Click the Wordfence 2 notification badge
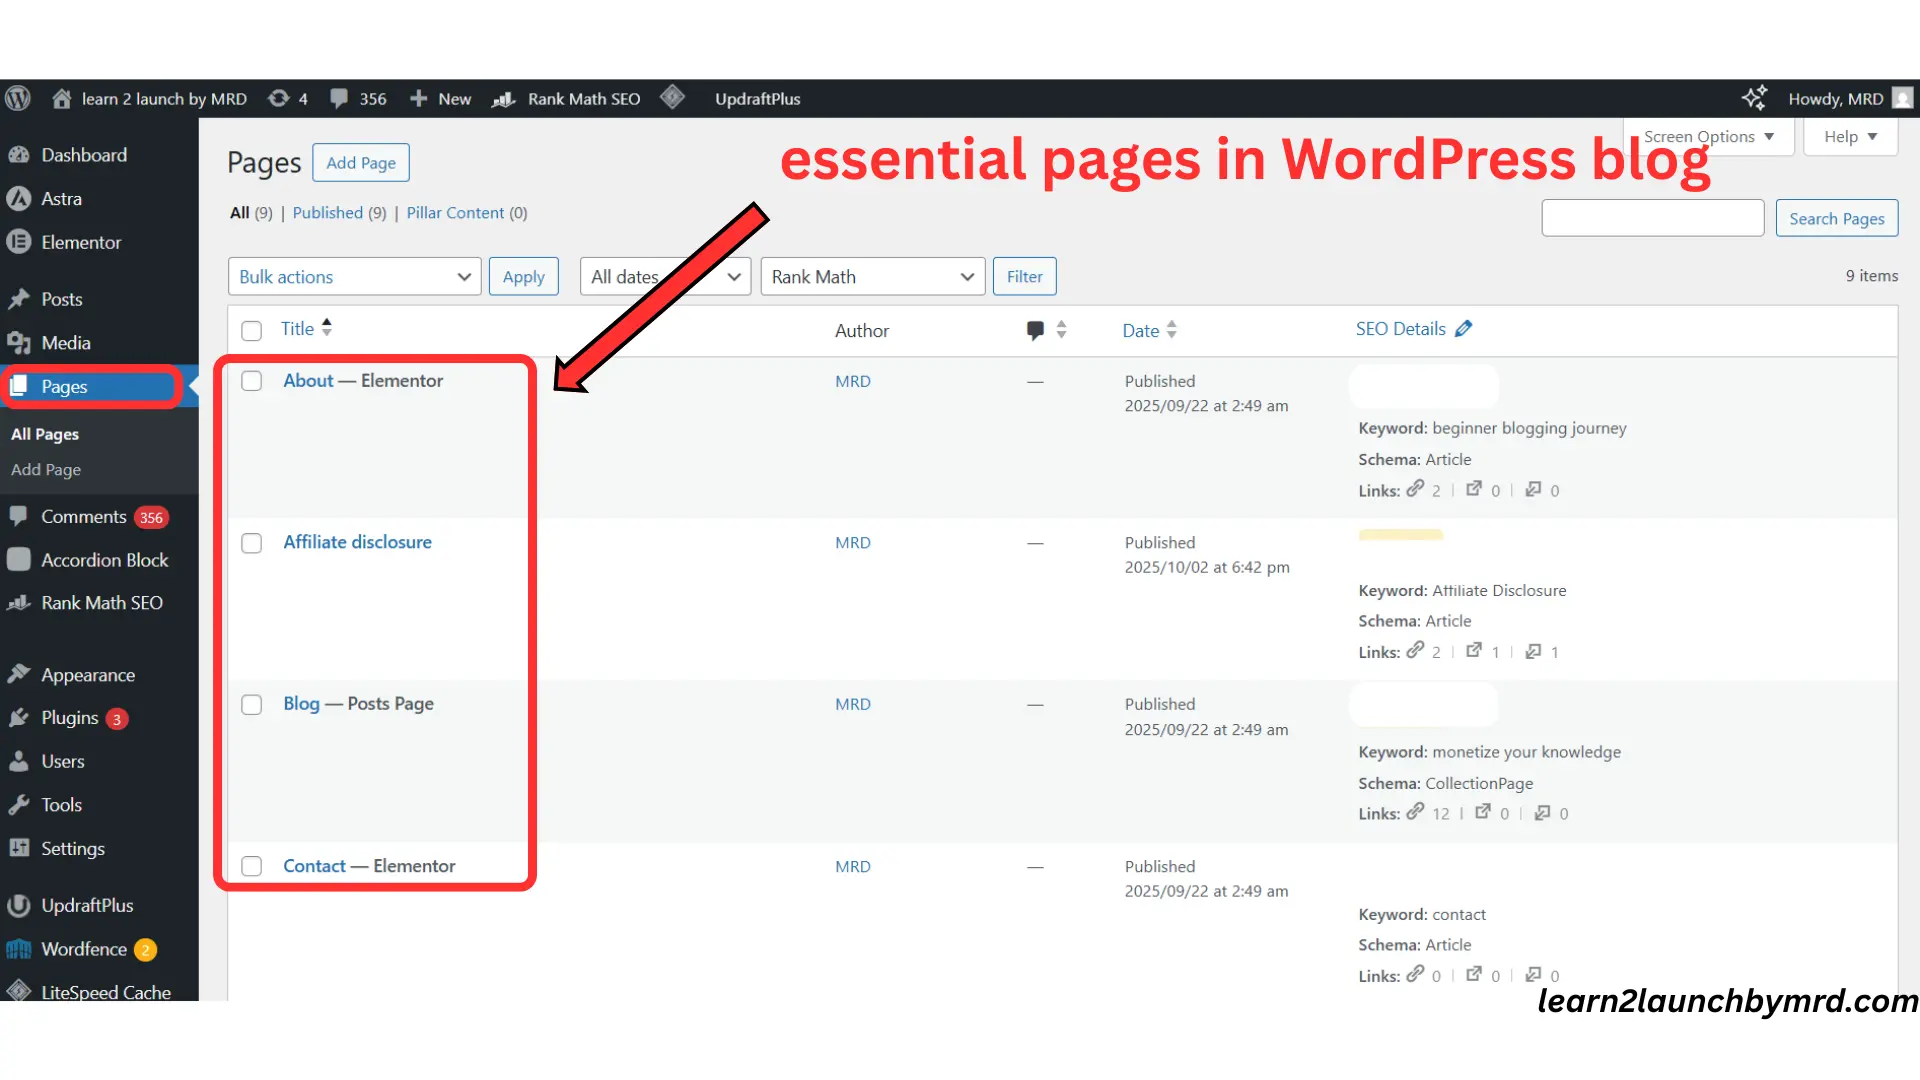1920x1080 pixels. pos(145,950)
